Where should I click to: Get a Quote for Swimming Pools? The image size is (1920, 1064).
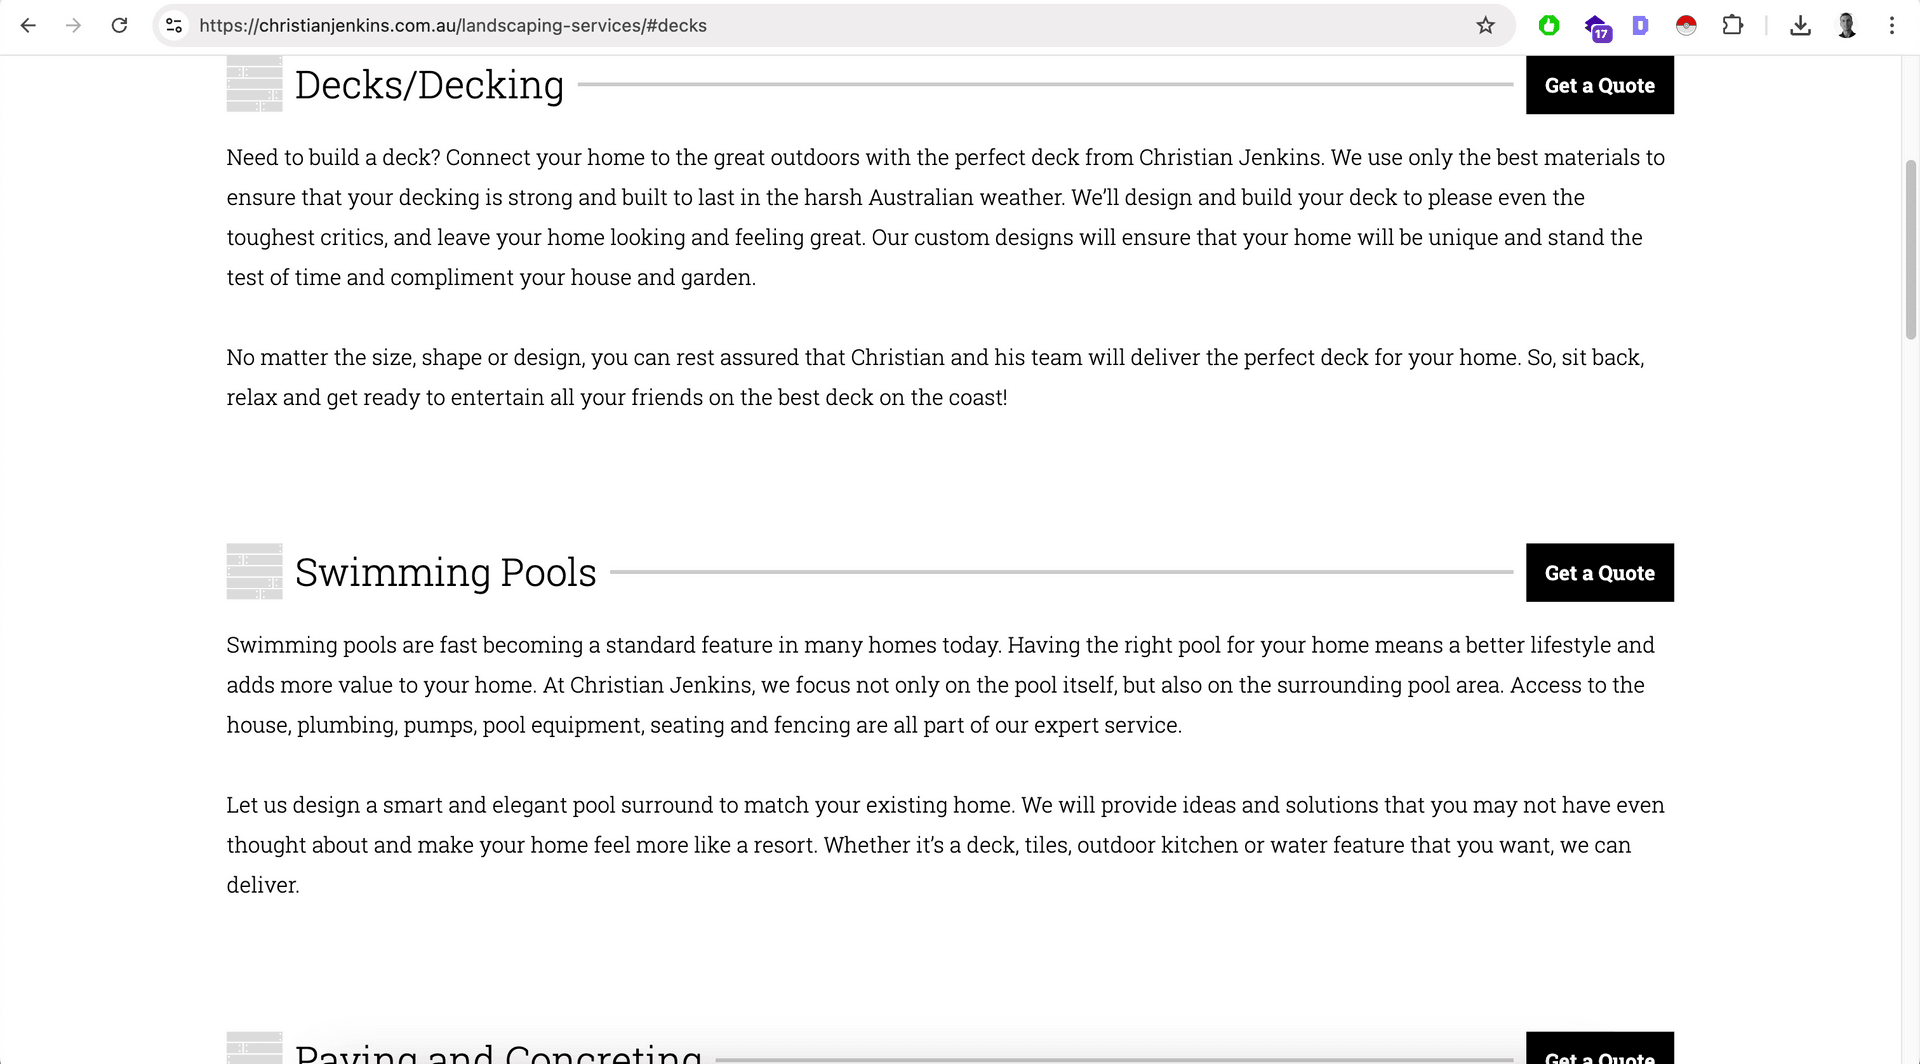click(1599, 573)
